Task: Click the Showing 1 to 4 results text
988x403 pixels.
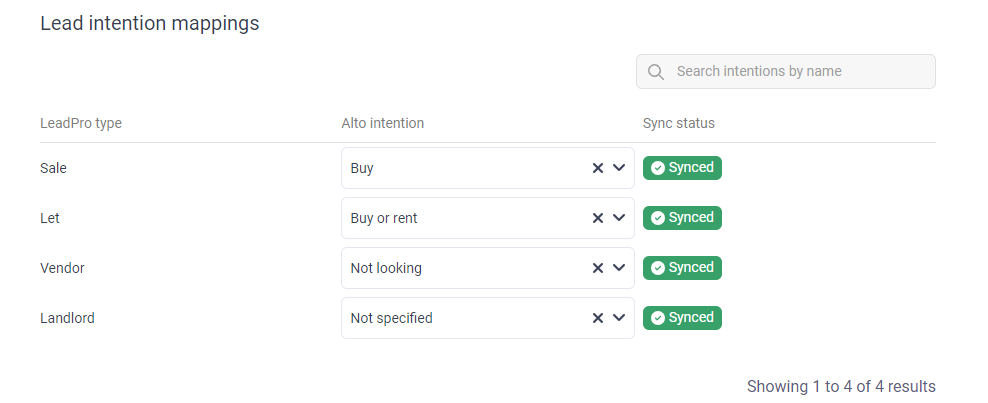Action: [841, 386]
